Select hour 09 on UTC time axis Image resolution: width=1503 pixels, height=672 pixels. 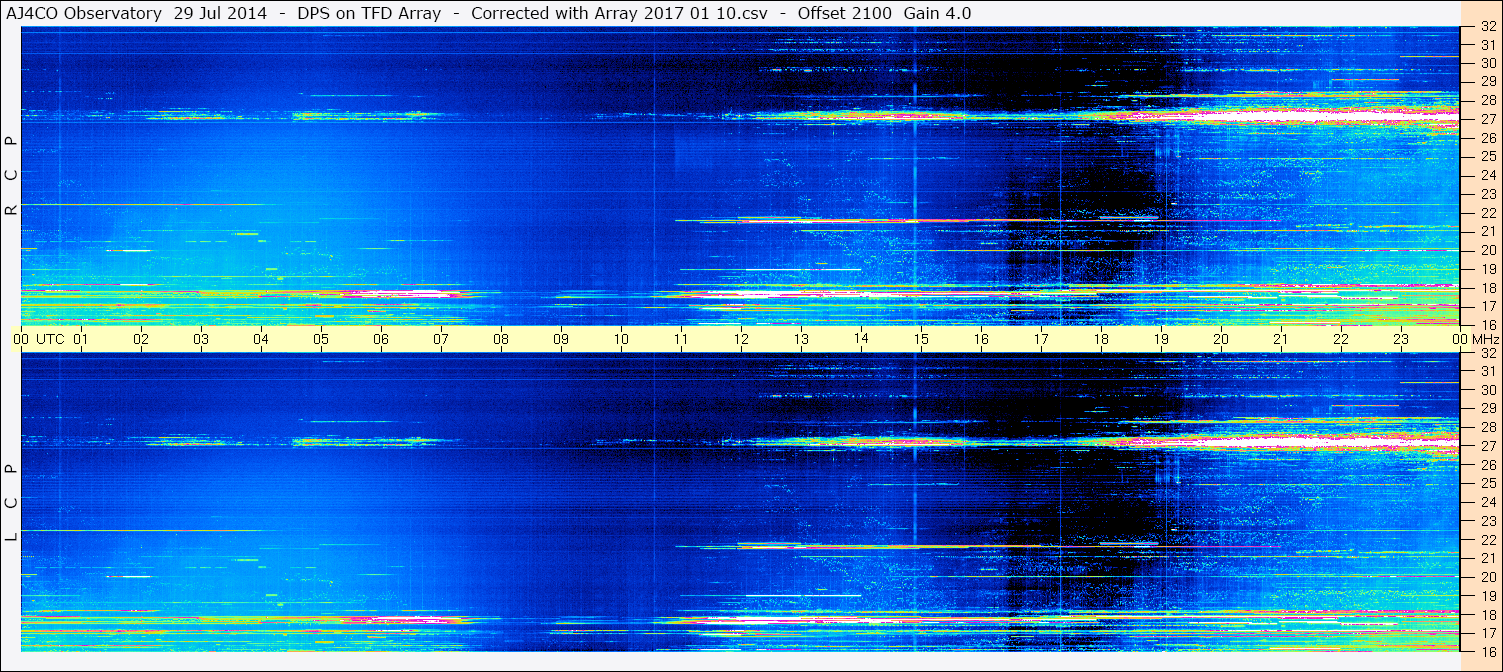tap(561, 339)
